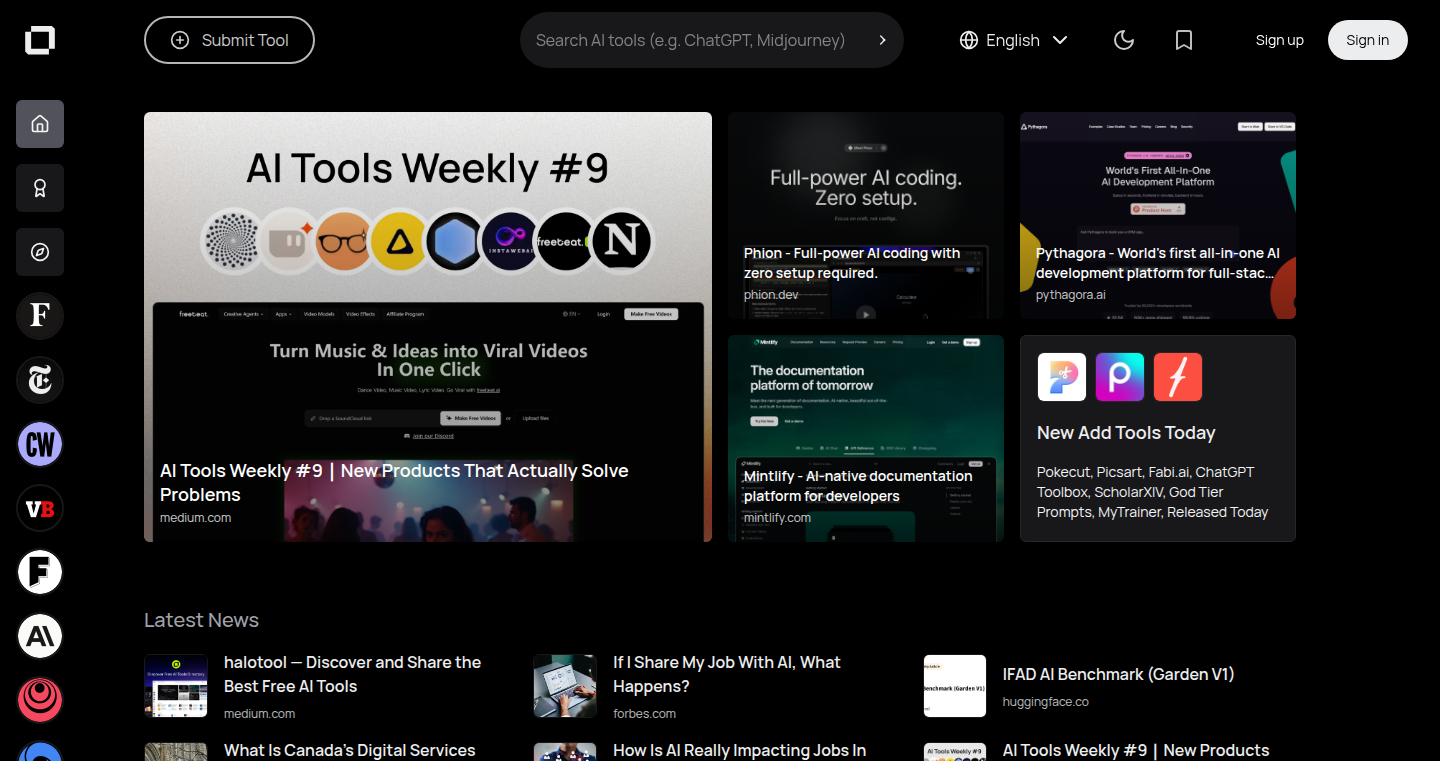Select the bold F icon on white circle
This screenshot has width=1440, height=761.
(40, 572)
